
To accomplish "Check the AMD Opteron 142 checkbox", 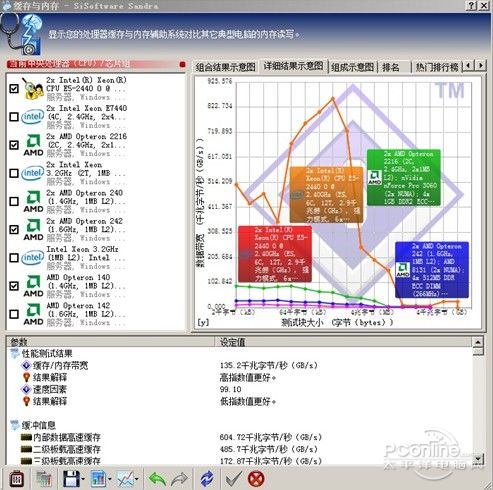I will click(x=14, y=314).
